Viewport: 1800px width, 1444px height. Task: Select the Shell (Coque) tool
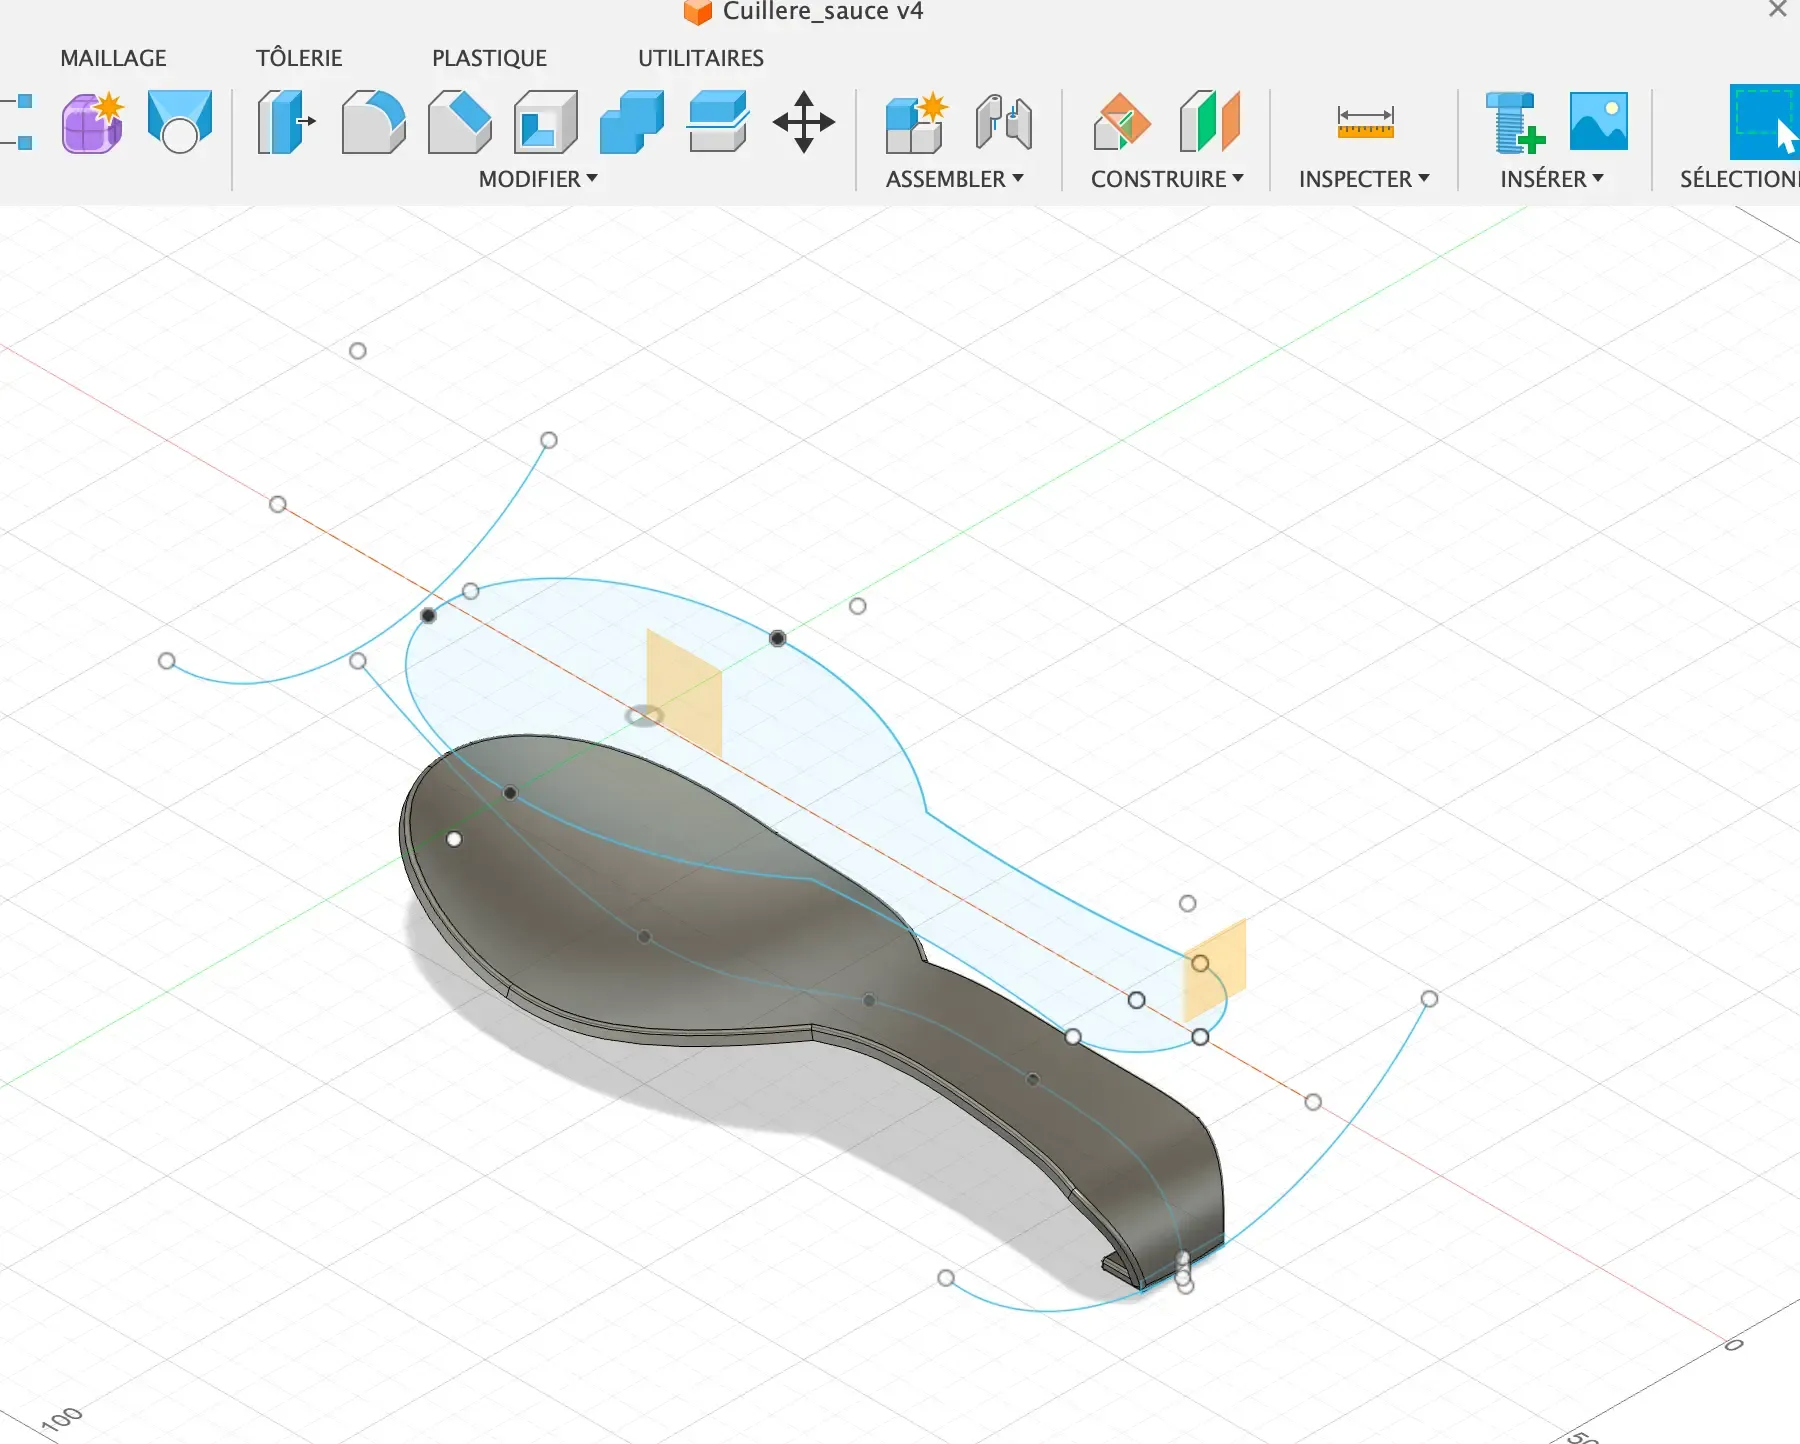pos(546,122)
